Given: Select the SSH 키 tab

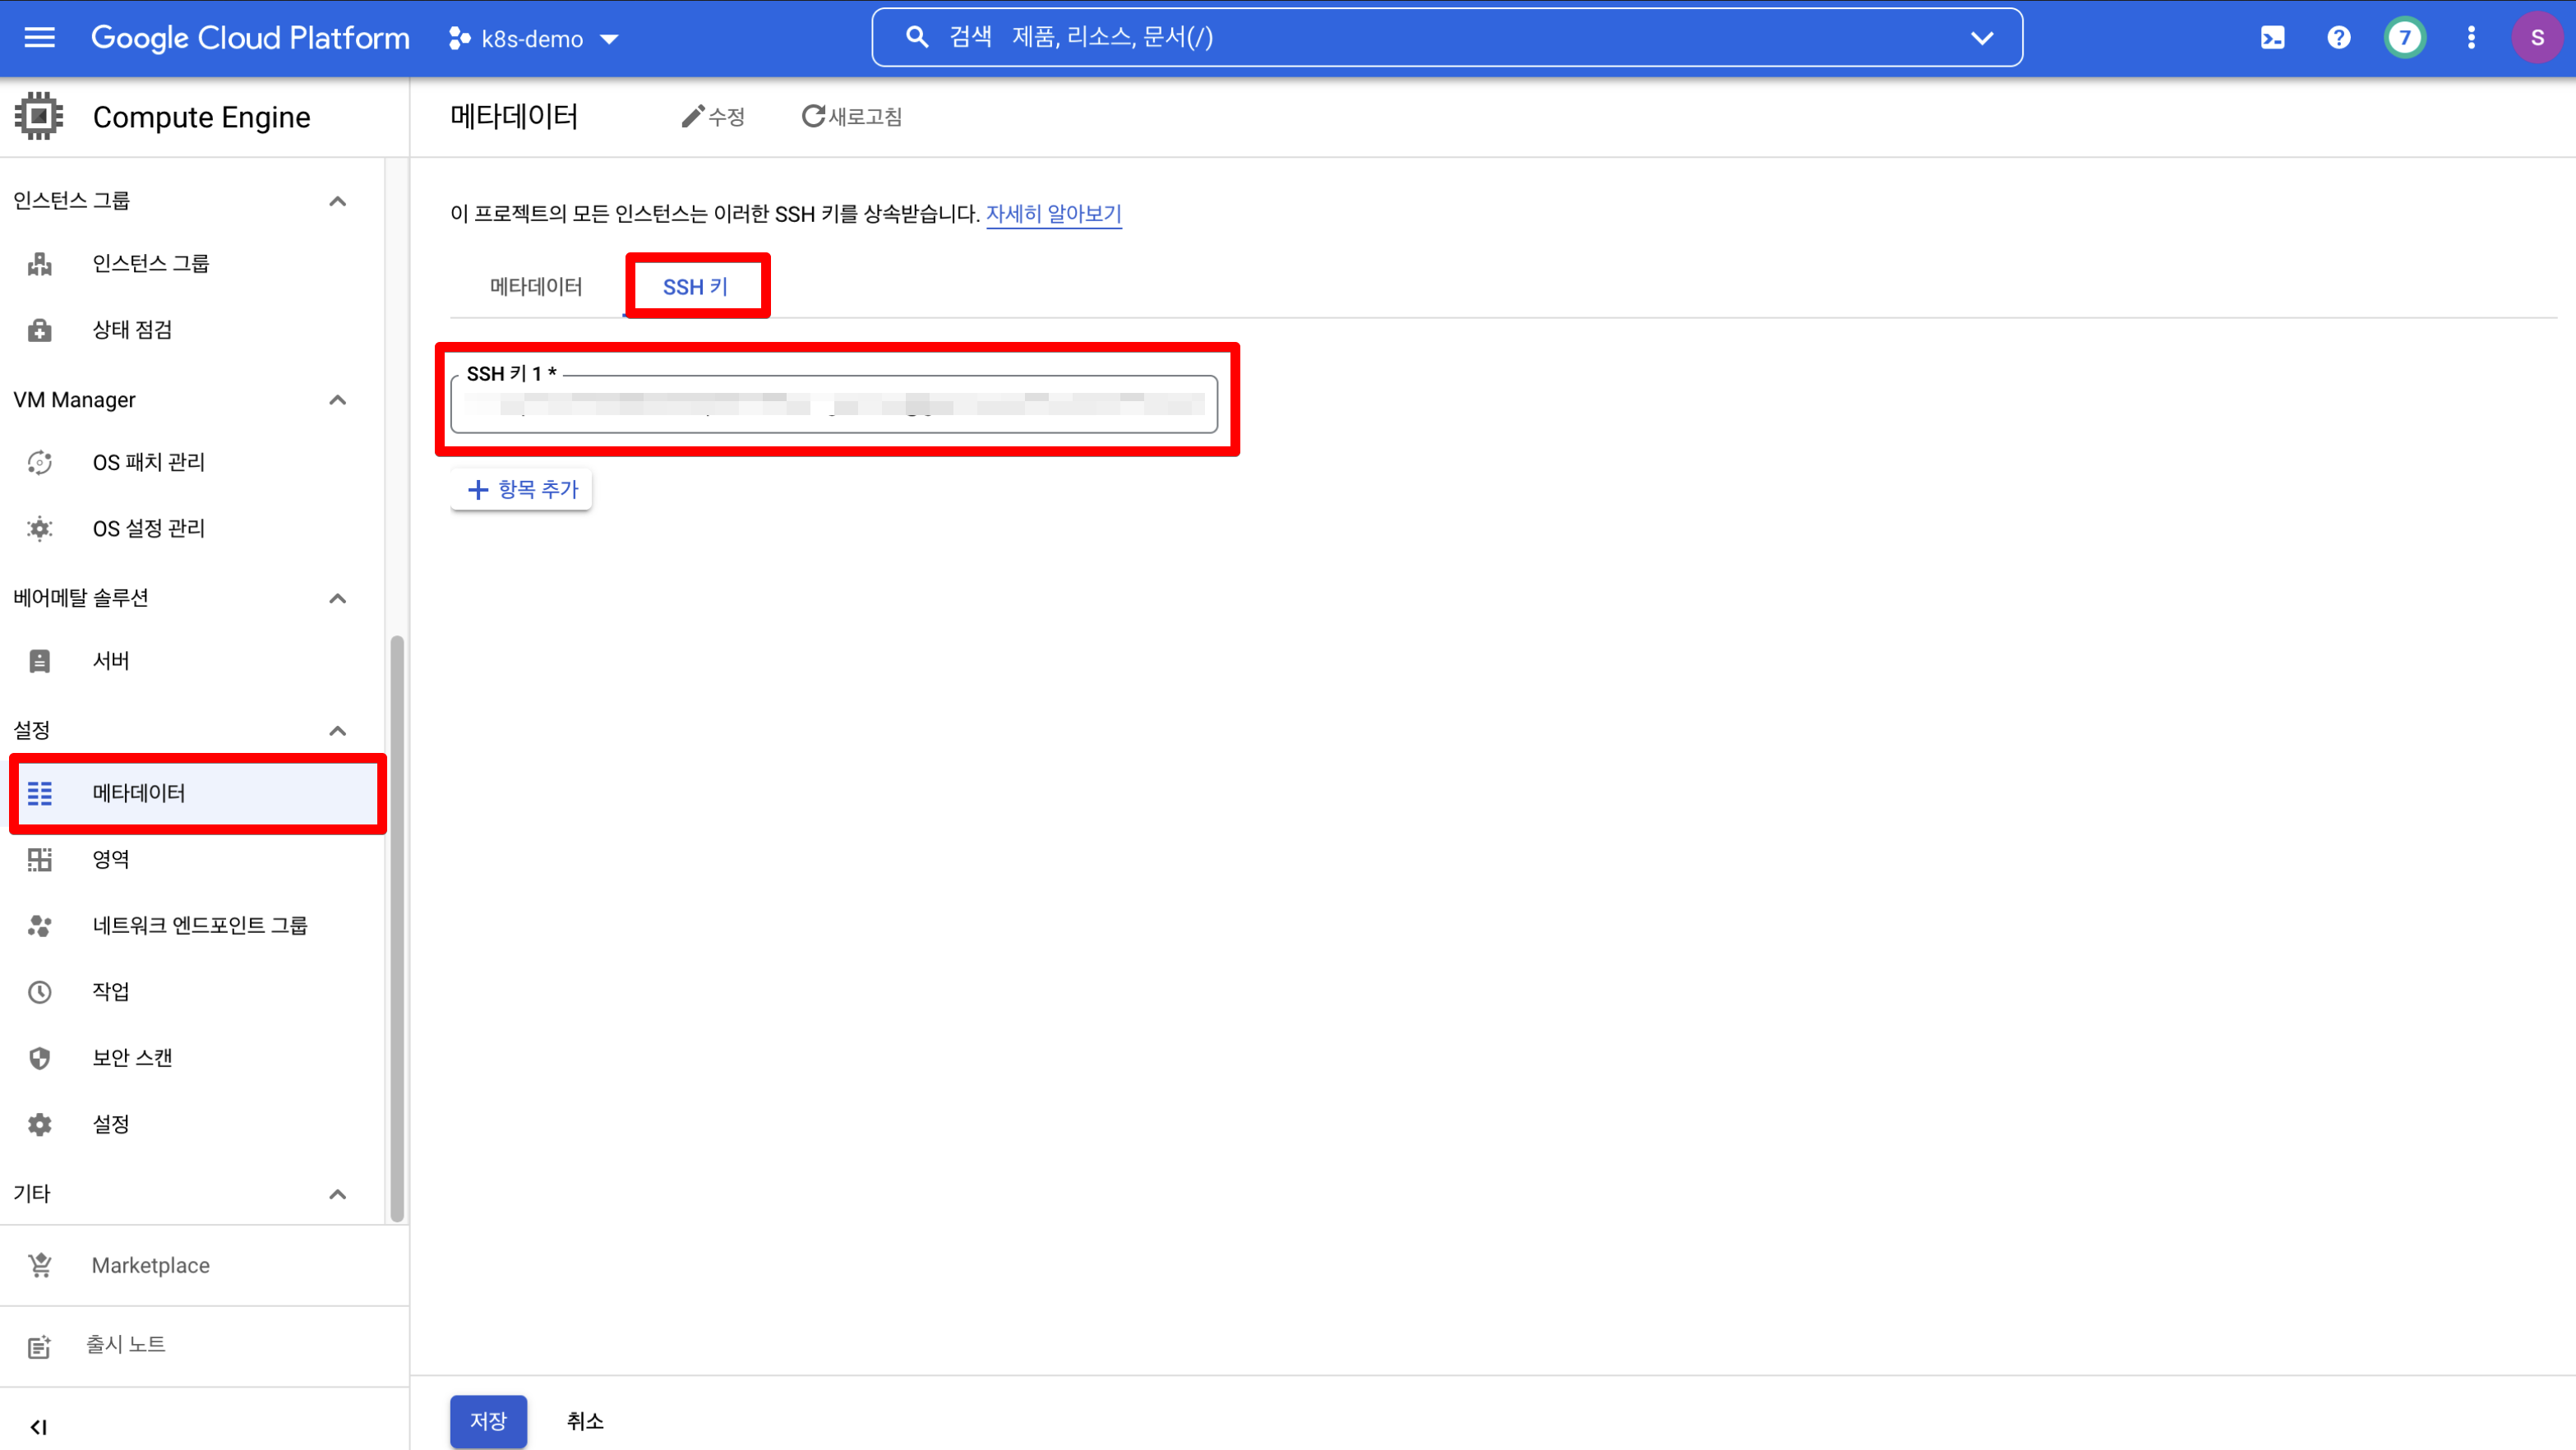Looking at the screenshot, I should tap(695, 287).
